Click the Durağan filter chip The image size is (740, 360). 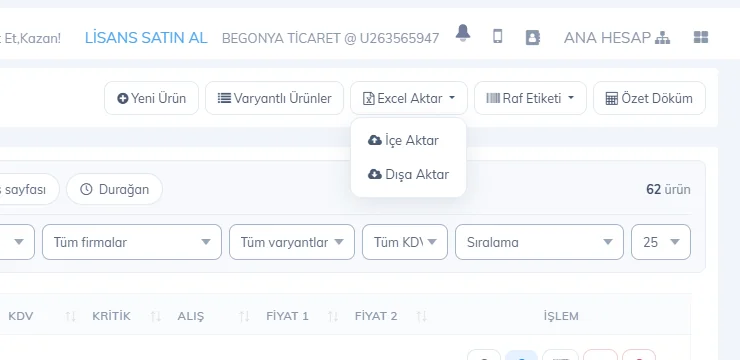click(x=115, y=189)
